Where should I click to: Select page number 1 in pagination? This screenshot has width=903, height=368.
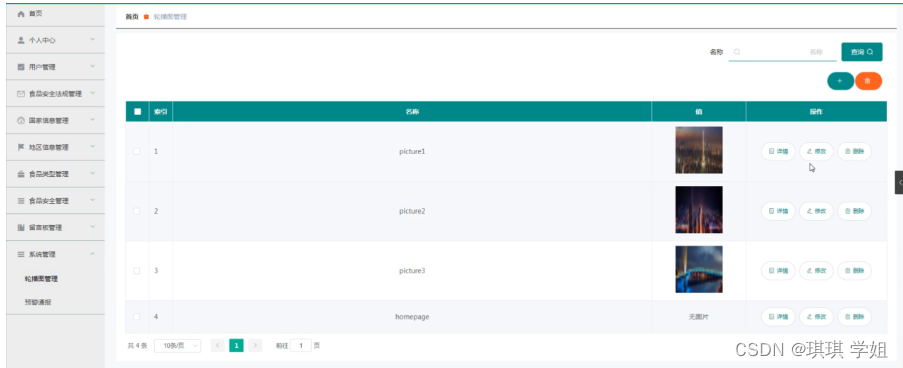[236, 346]
